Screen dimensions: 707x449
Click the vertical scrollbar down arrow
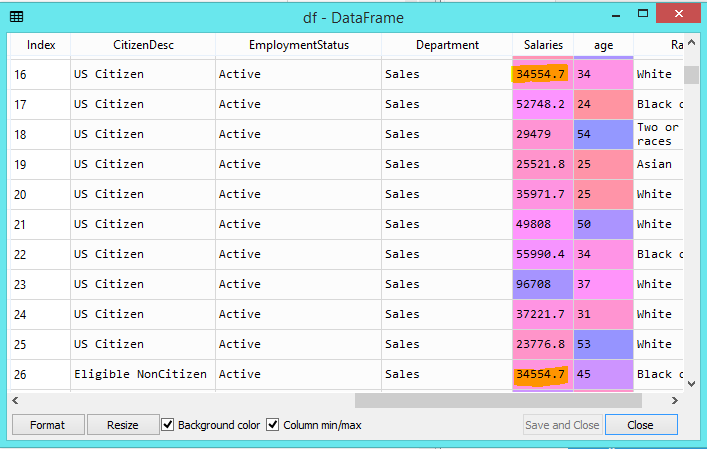[x=691, y=381]
